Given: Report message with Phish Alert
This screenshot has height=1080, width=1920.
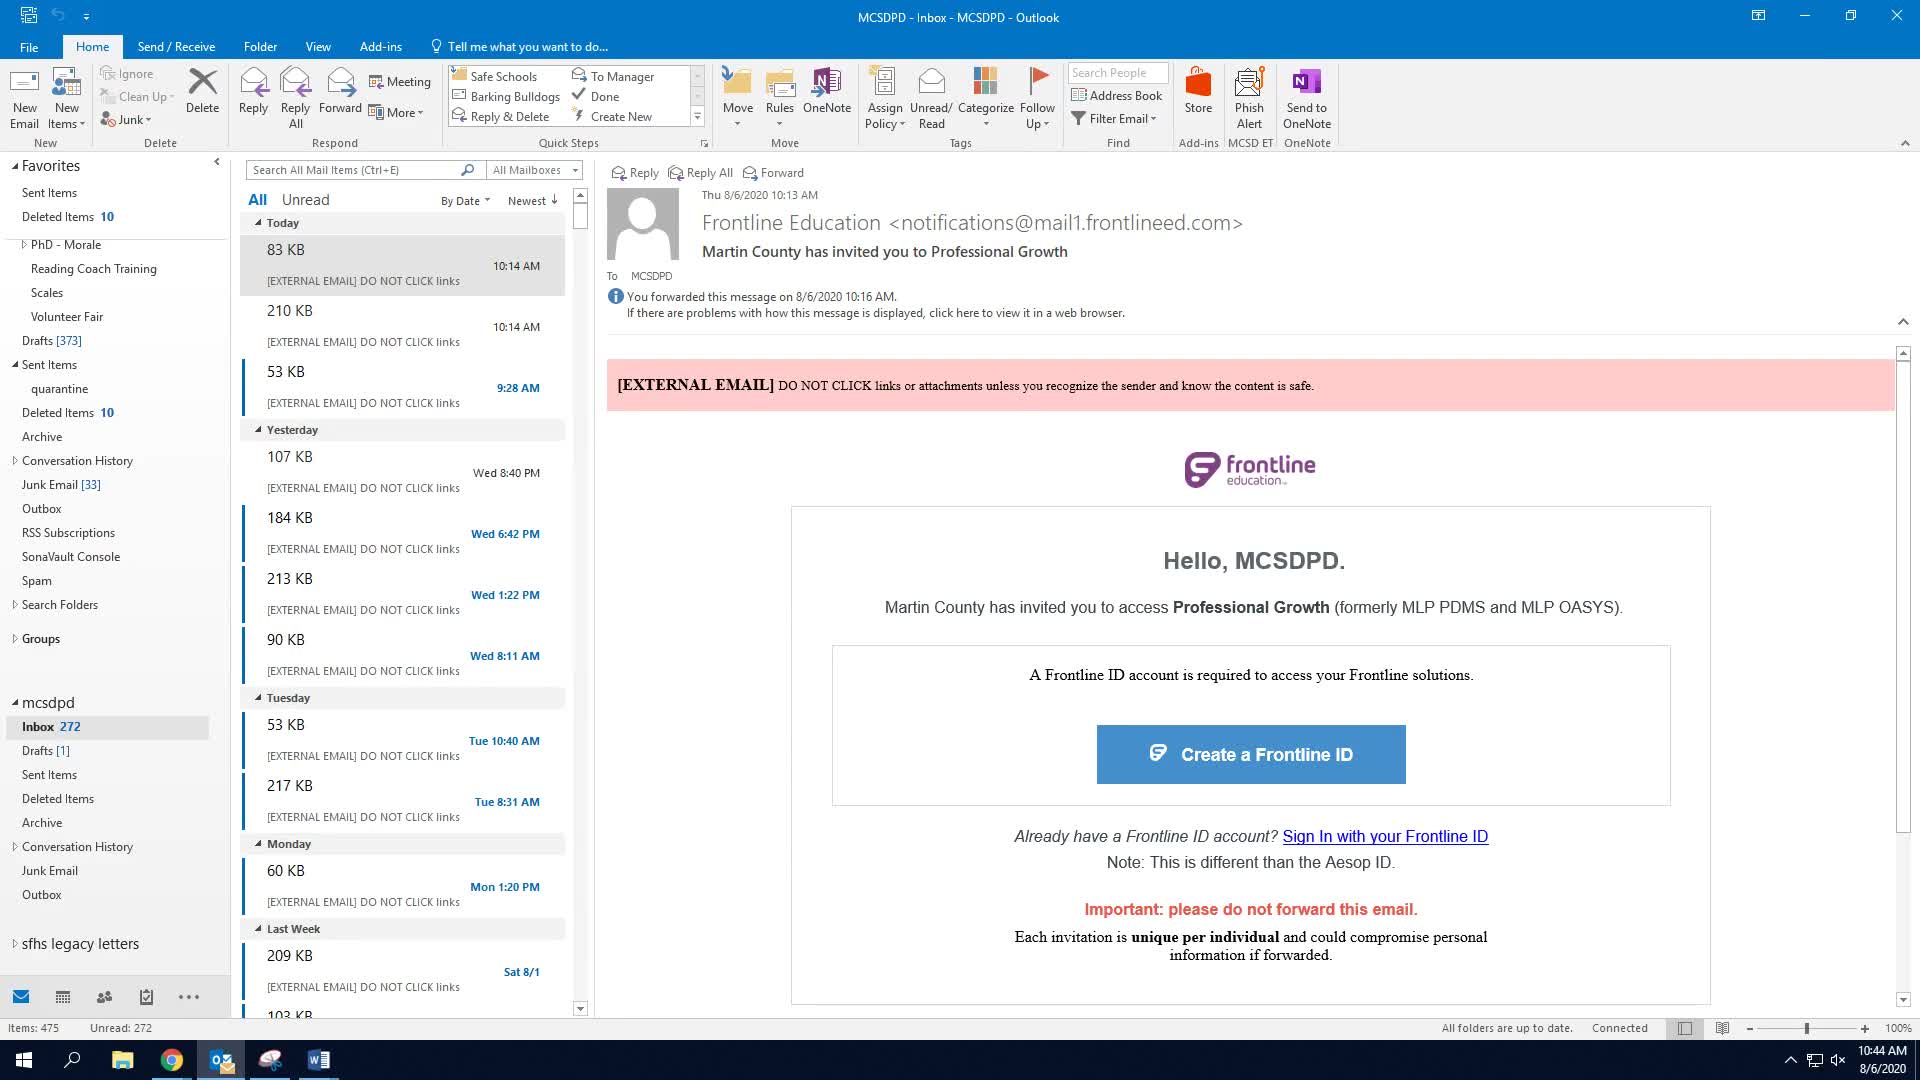Looking at the screenshot, I should coord(1249,99).
